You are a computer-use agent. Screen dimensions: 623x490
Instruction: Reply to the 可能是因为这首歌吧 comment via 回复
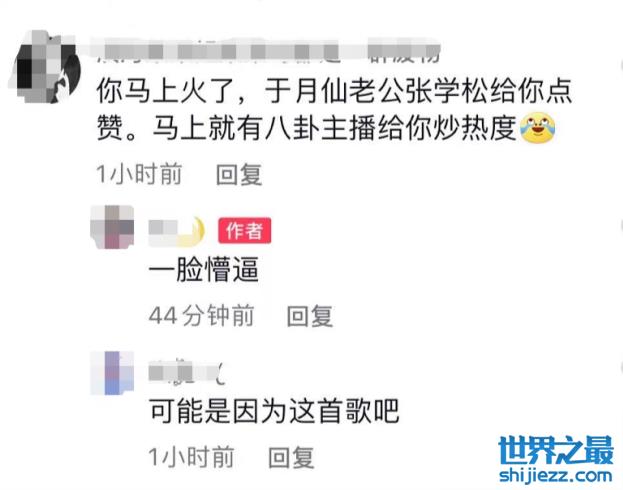[291, 457]
